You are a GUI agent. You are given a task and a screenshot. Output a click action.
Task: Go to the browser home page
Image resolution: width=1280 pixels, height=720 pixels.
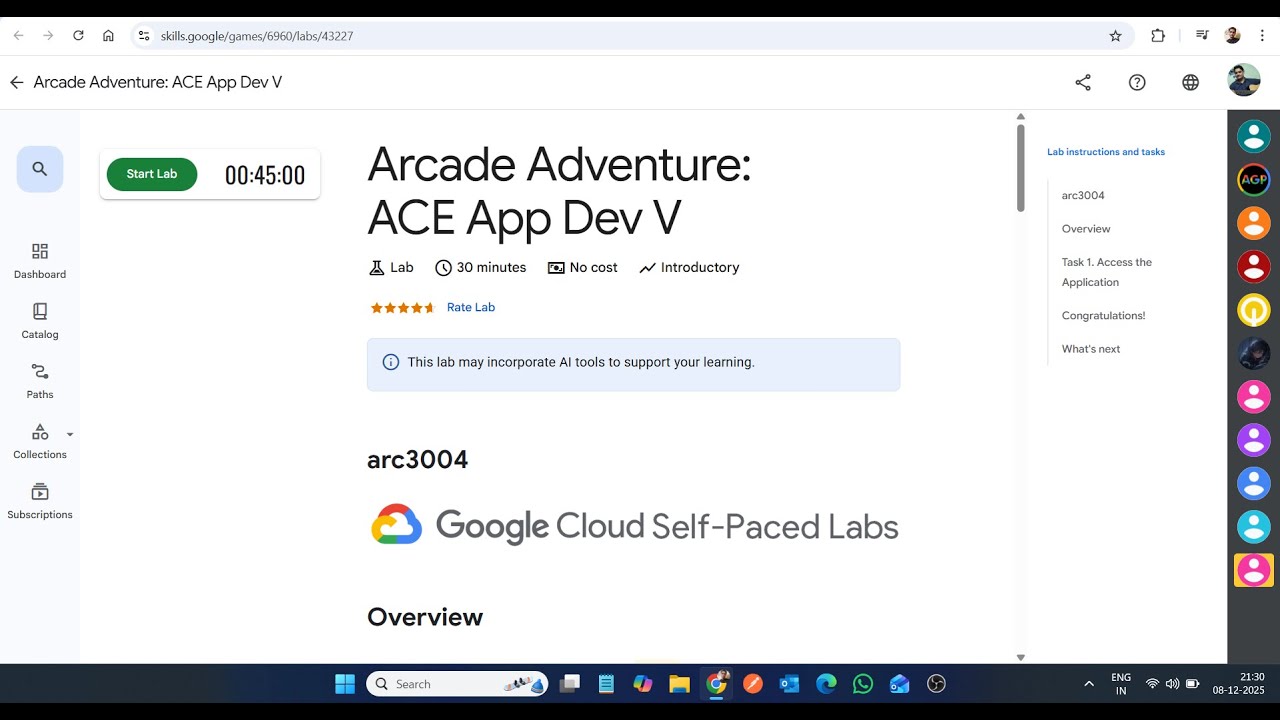pyautogui.click(x=108, y=35)
